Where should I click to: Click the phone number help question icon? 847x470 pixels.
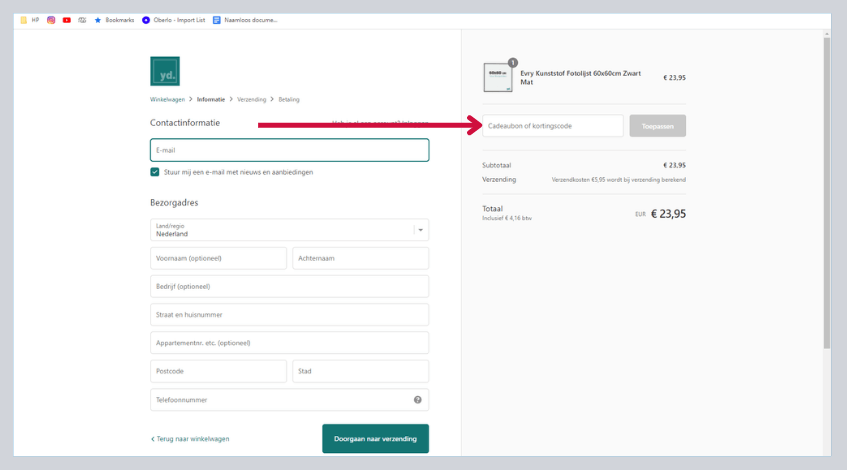pyautogui.click(x=418, y=400)
